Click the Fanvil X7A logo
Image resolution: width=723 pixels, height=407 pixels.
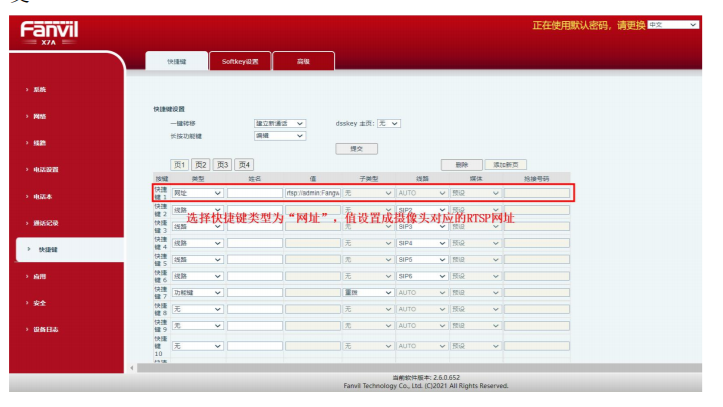49,33
